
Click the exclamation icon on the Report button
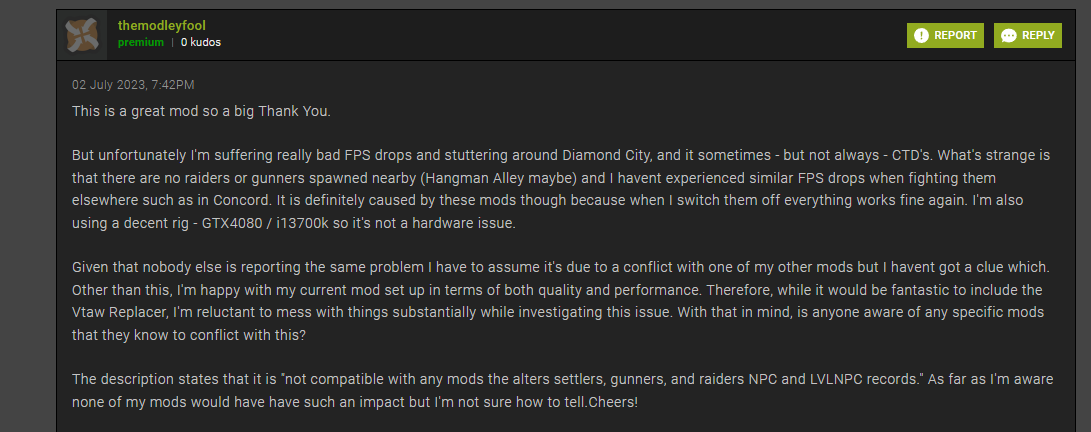(x=921, y=35)
